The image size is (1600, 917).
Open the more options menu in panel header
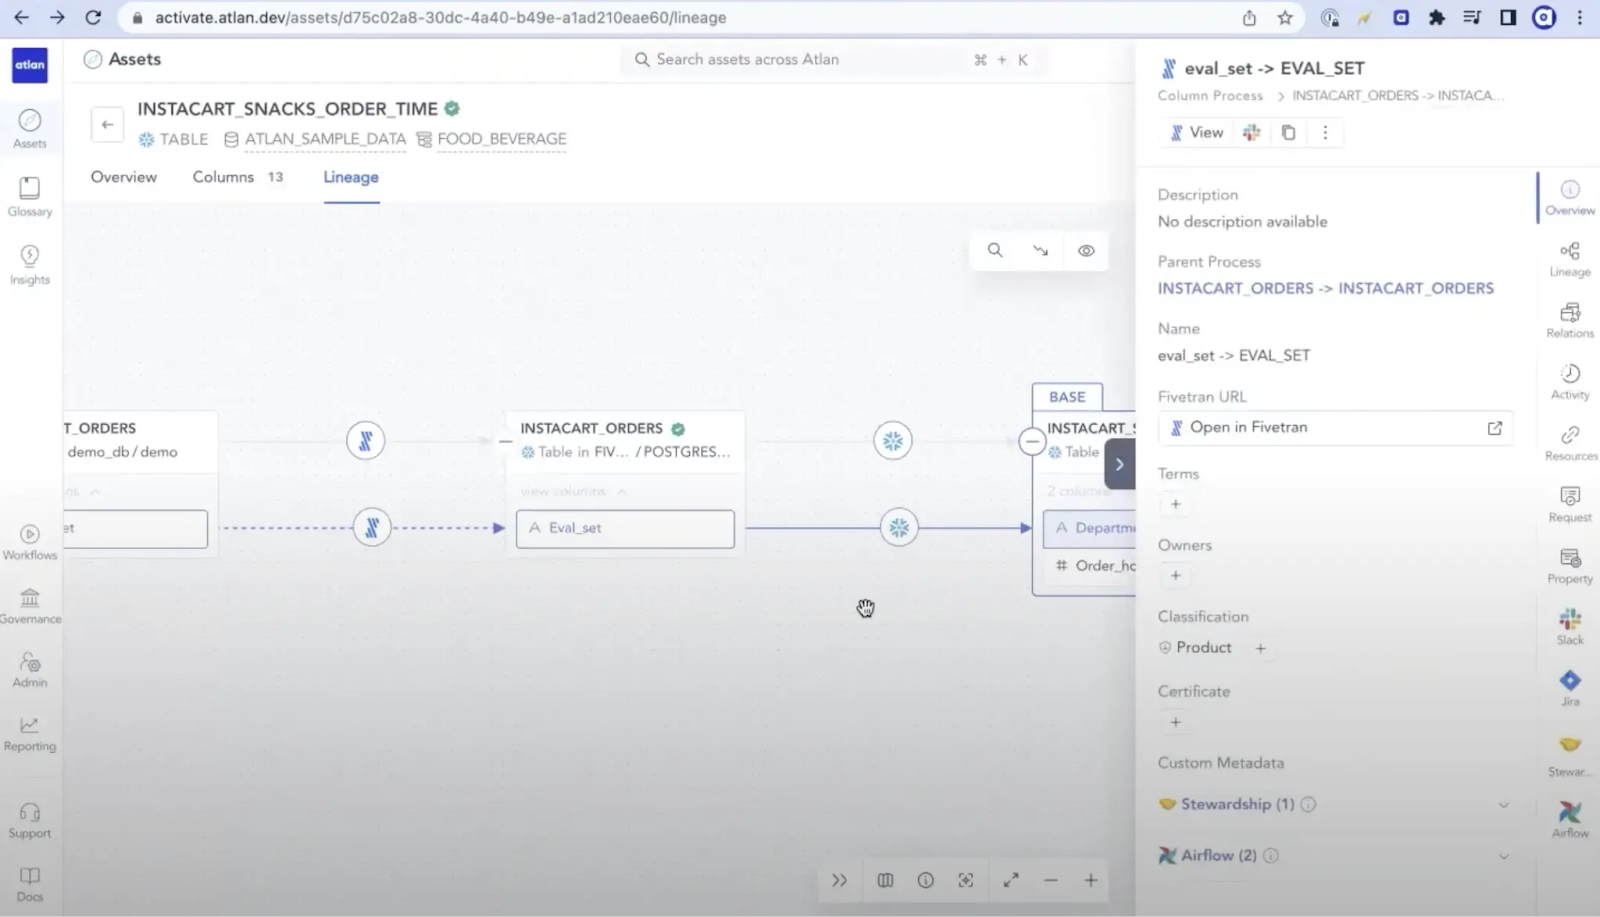pos(1325,132)
